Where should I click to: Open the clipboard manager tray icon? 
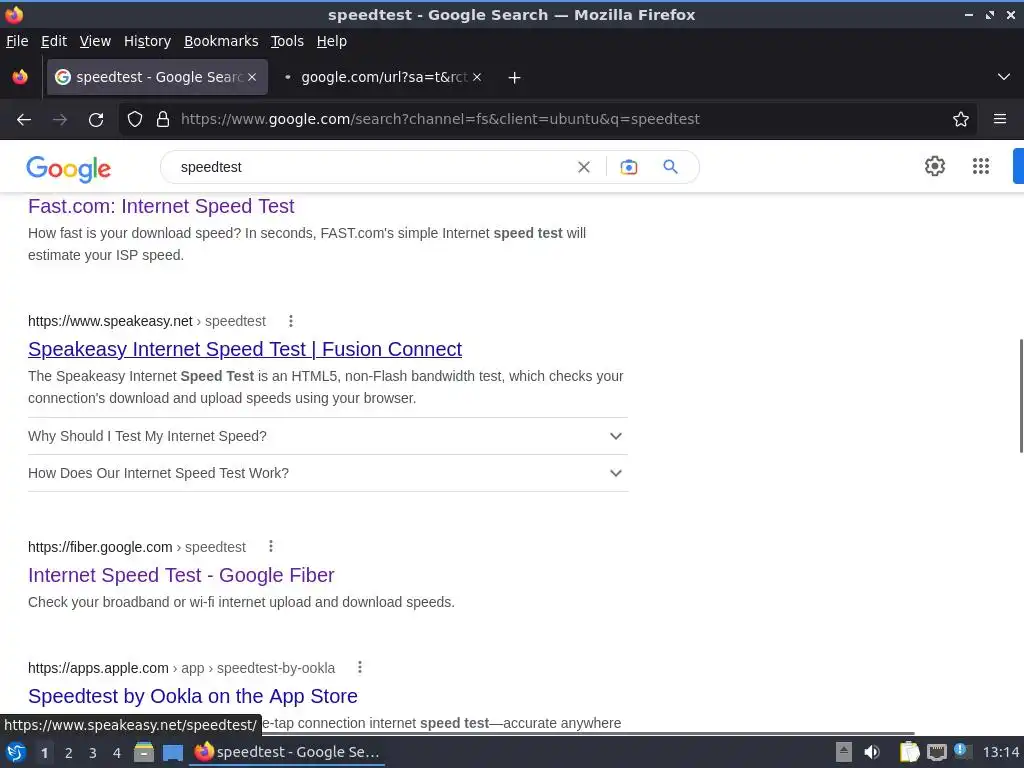pyautogui.click(x=910, y=752)
